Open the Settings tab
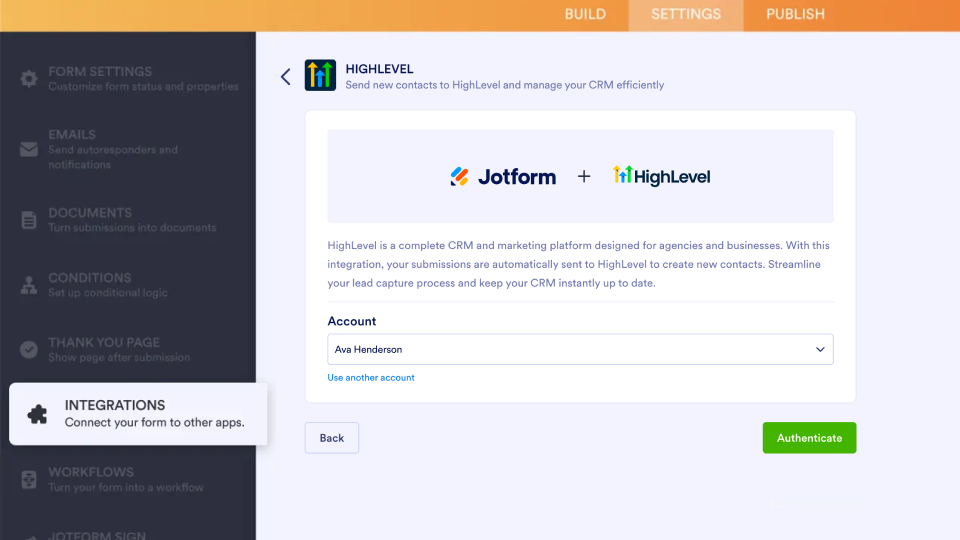 pos(686,14)
